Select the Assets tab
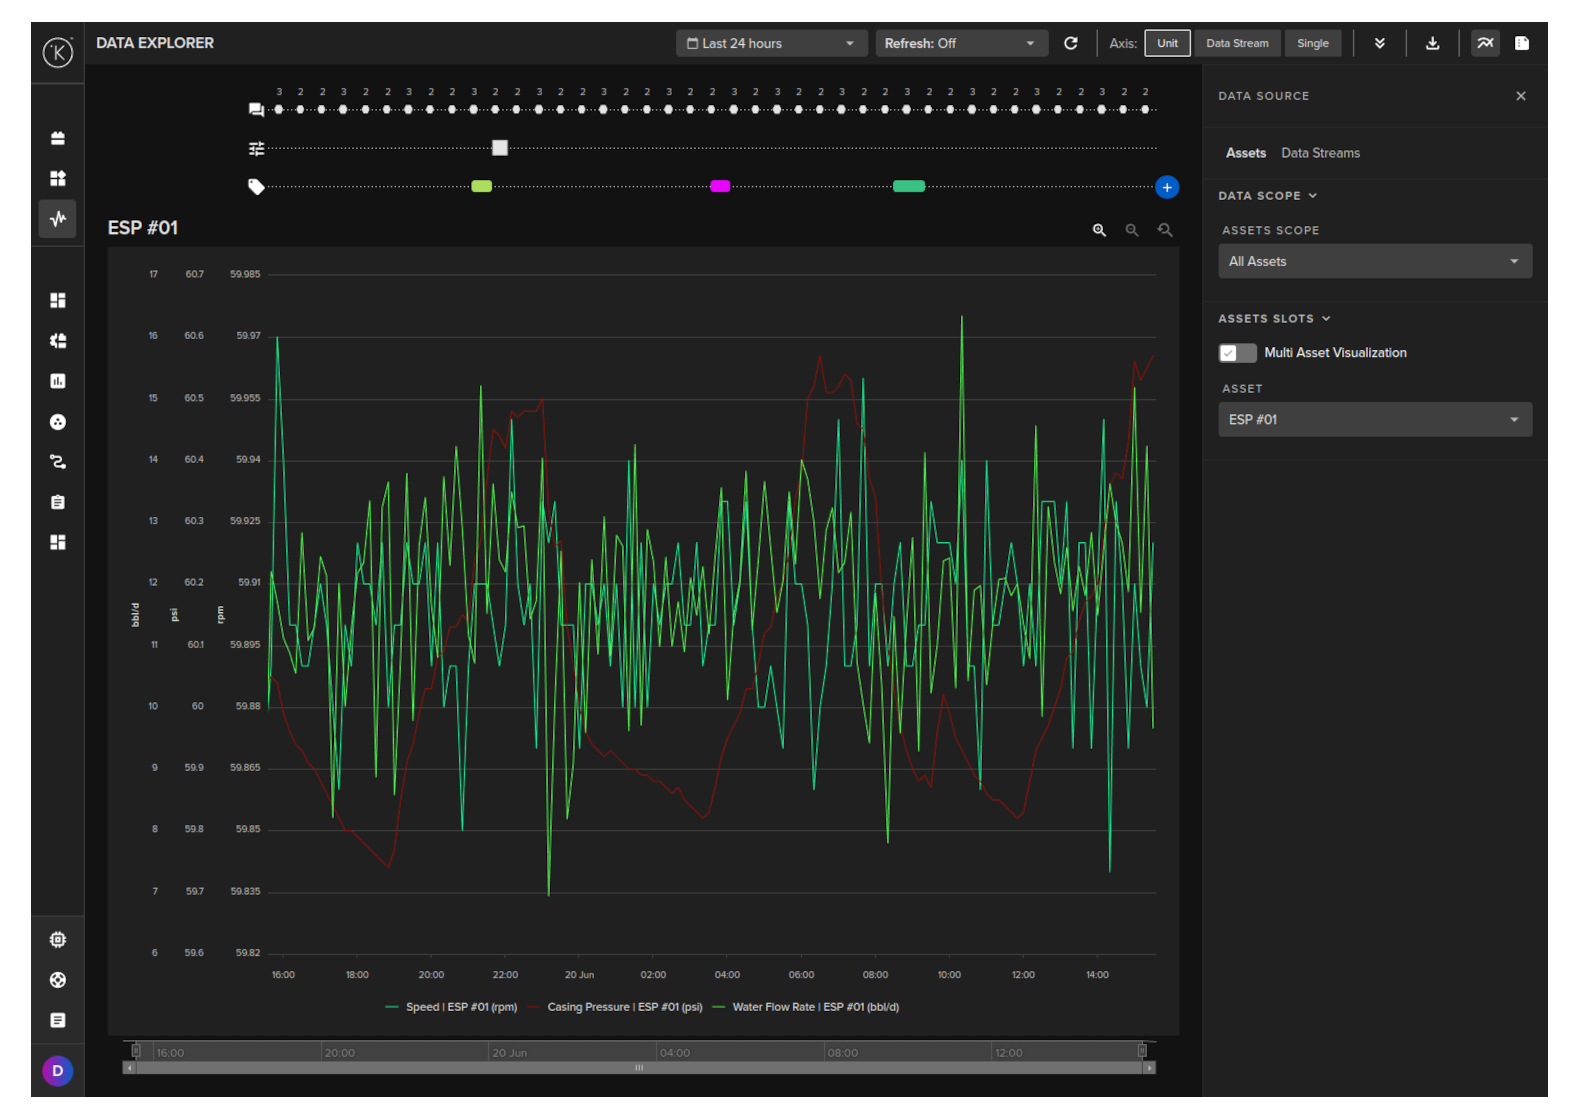The width and height of the screenshot is (1580, 1120). [x=1245, y=153]
